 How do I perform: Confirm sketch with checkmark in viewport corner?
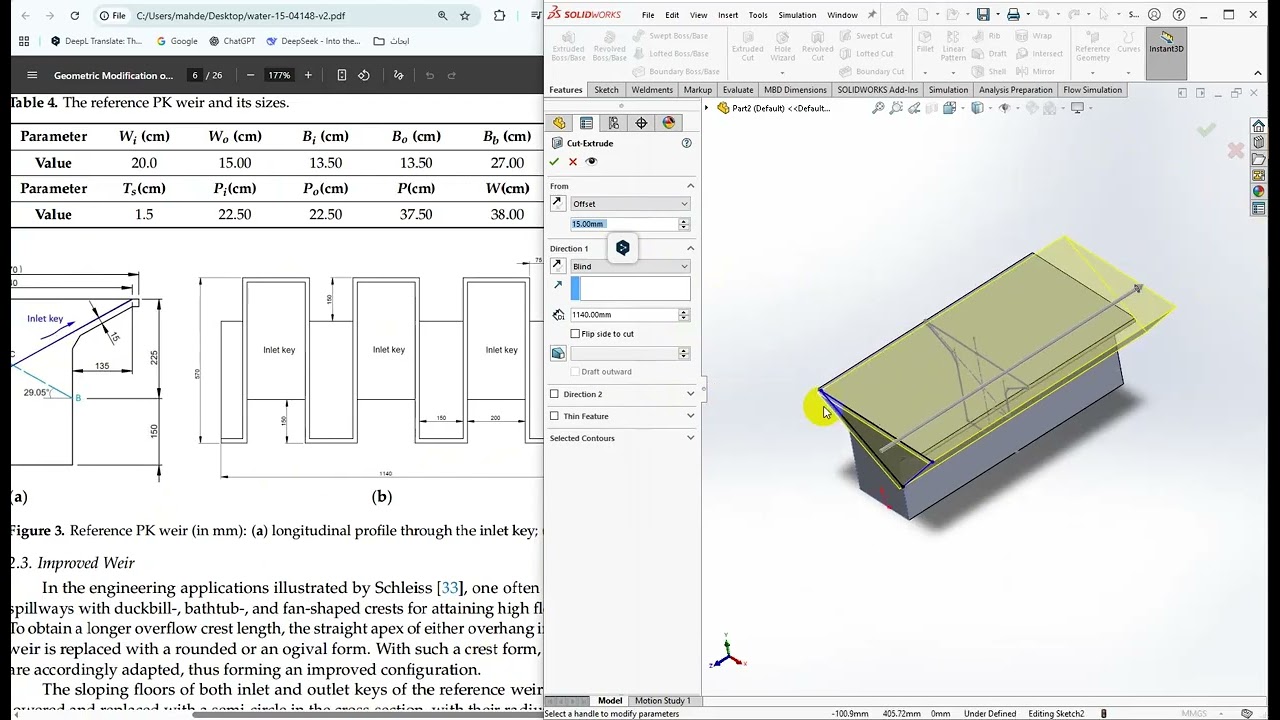click(1207, 130)
